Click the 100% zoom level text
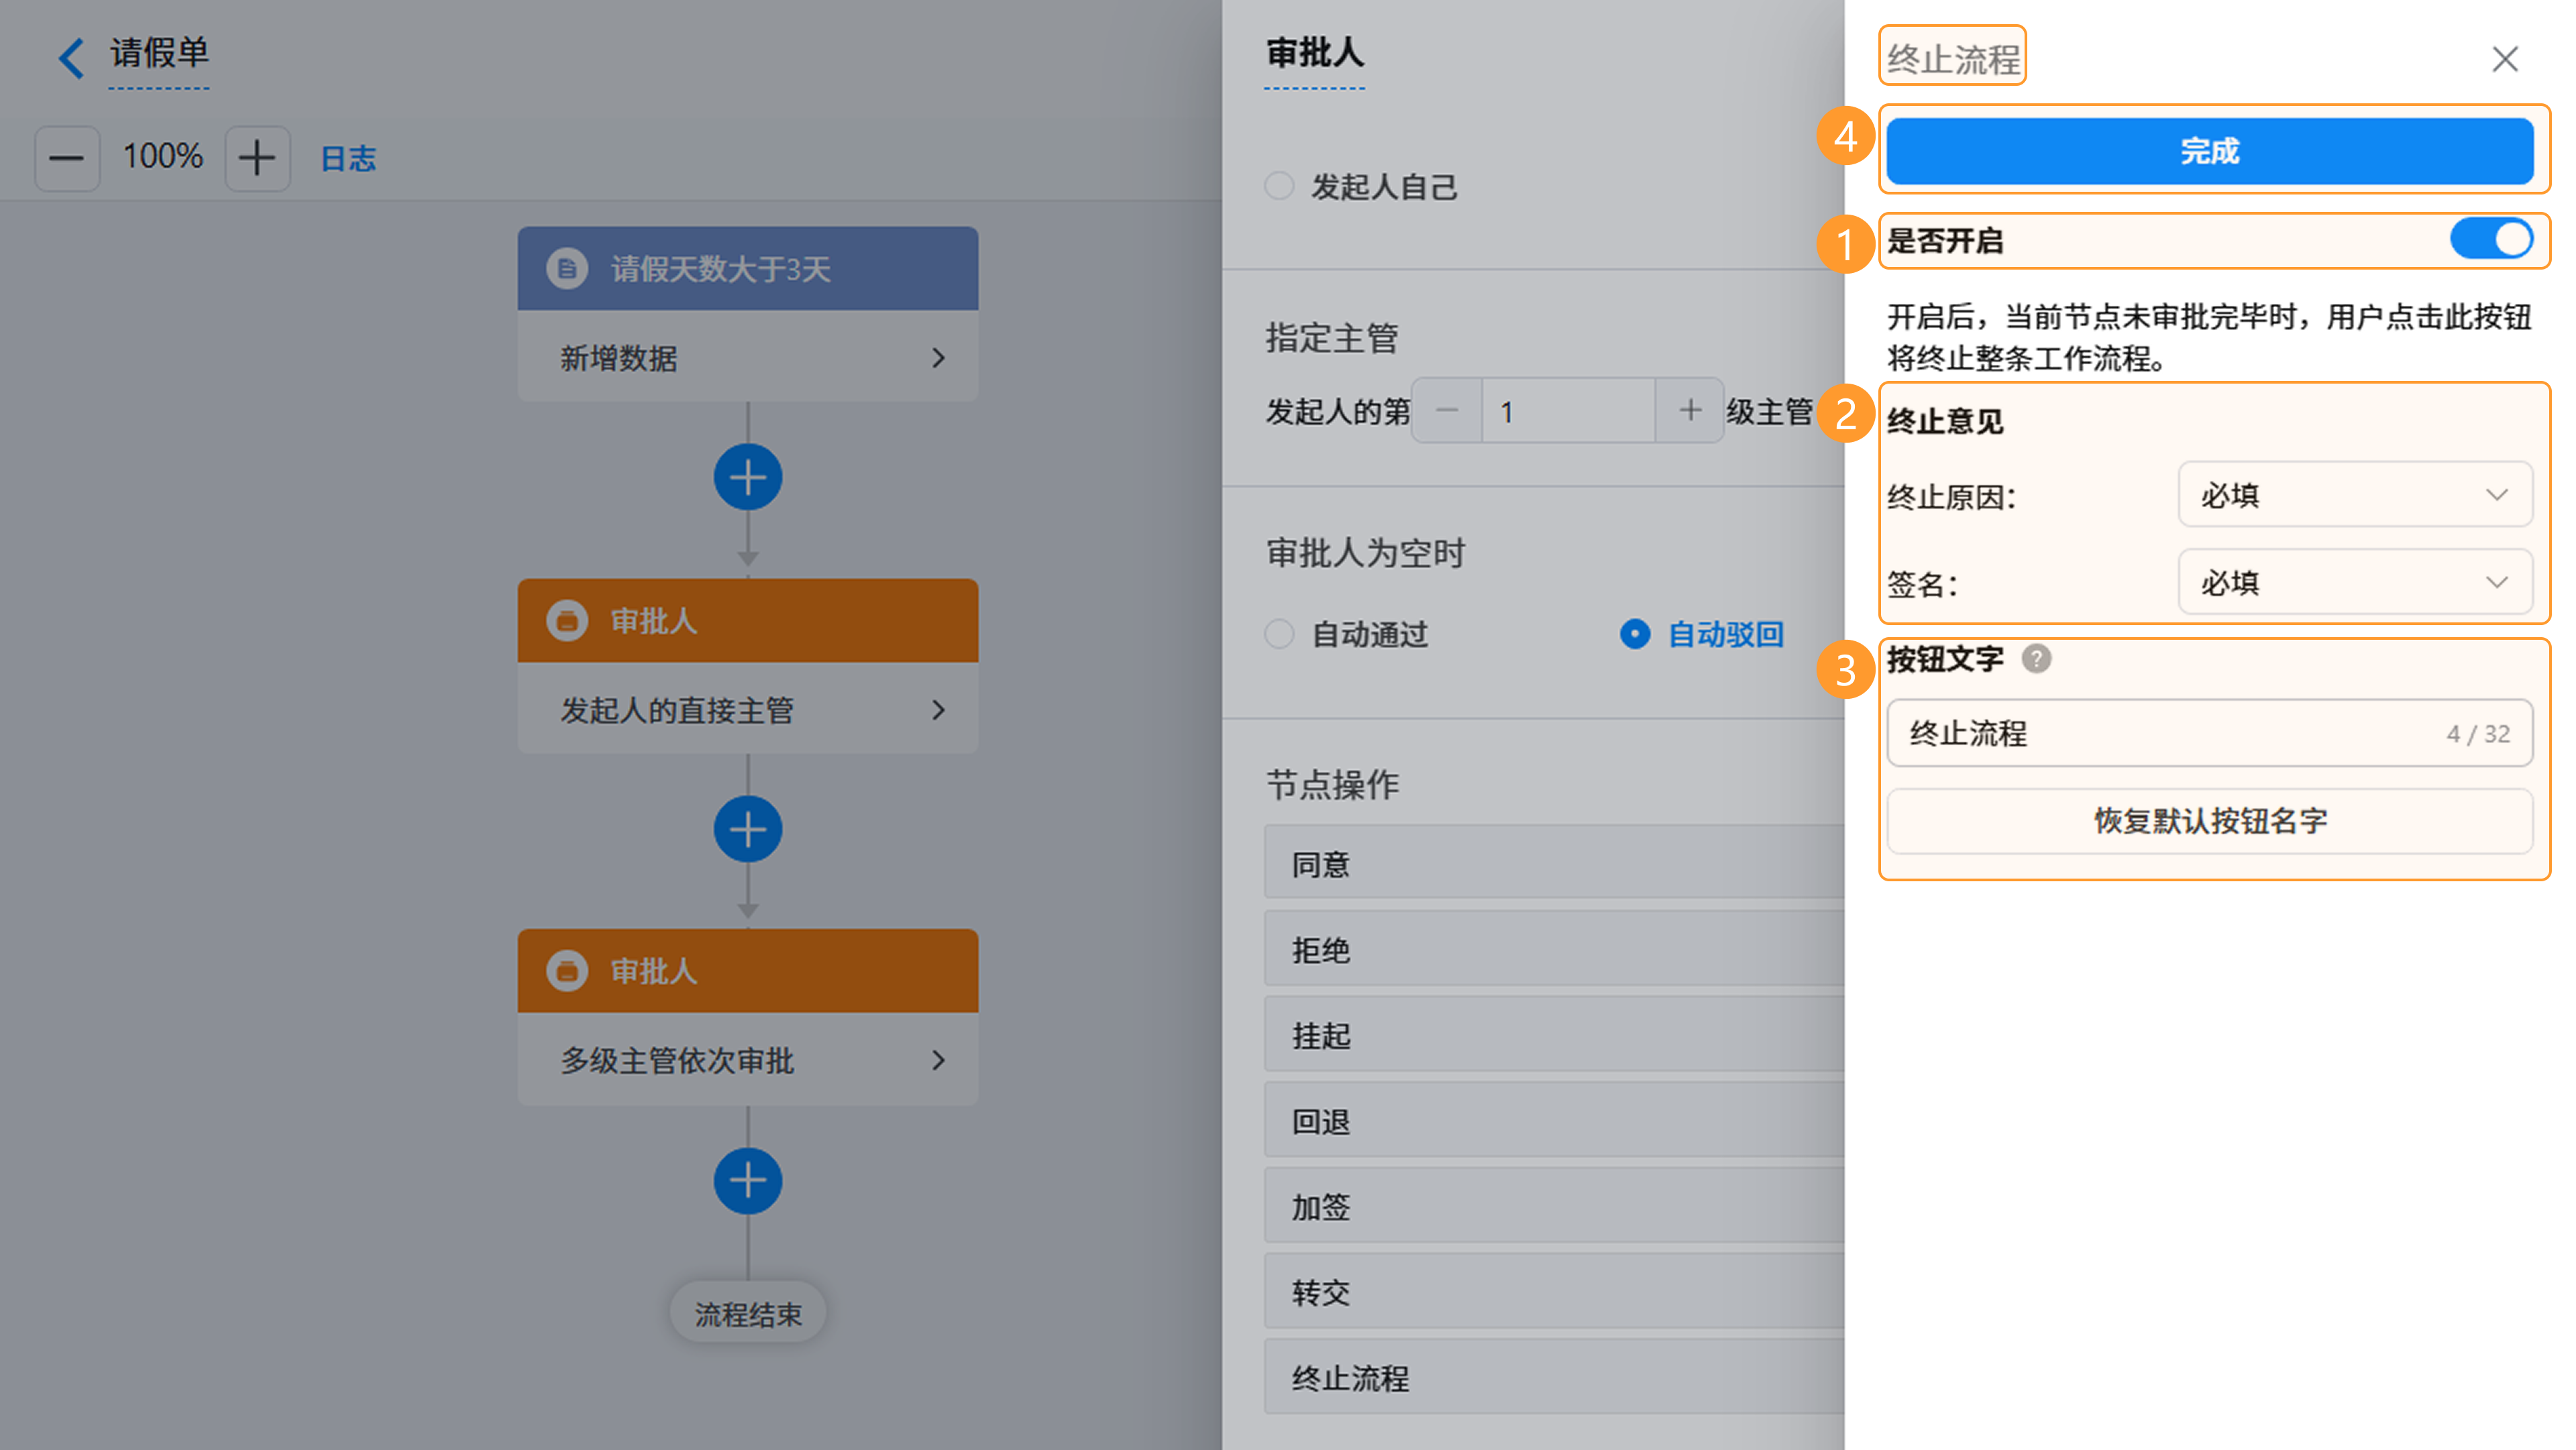Image resolution: width=2576 pixels, height=1450 pixels. click(x=162, y=157)
